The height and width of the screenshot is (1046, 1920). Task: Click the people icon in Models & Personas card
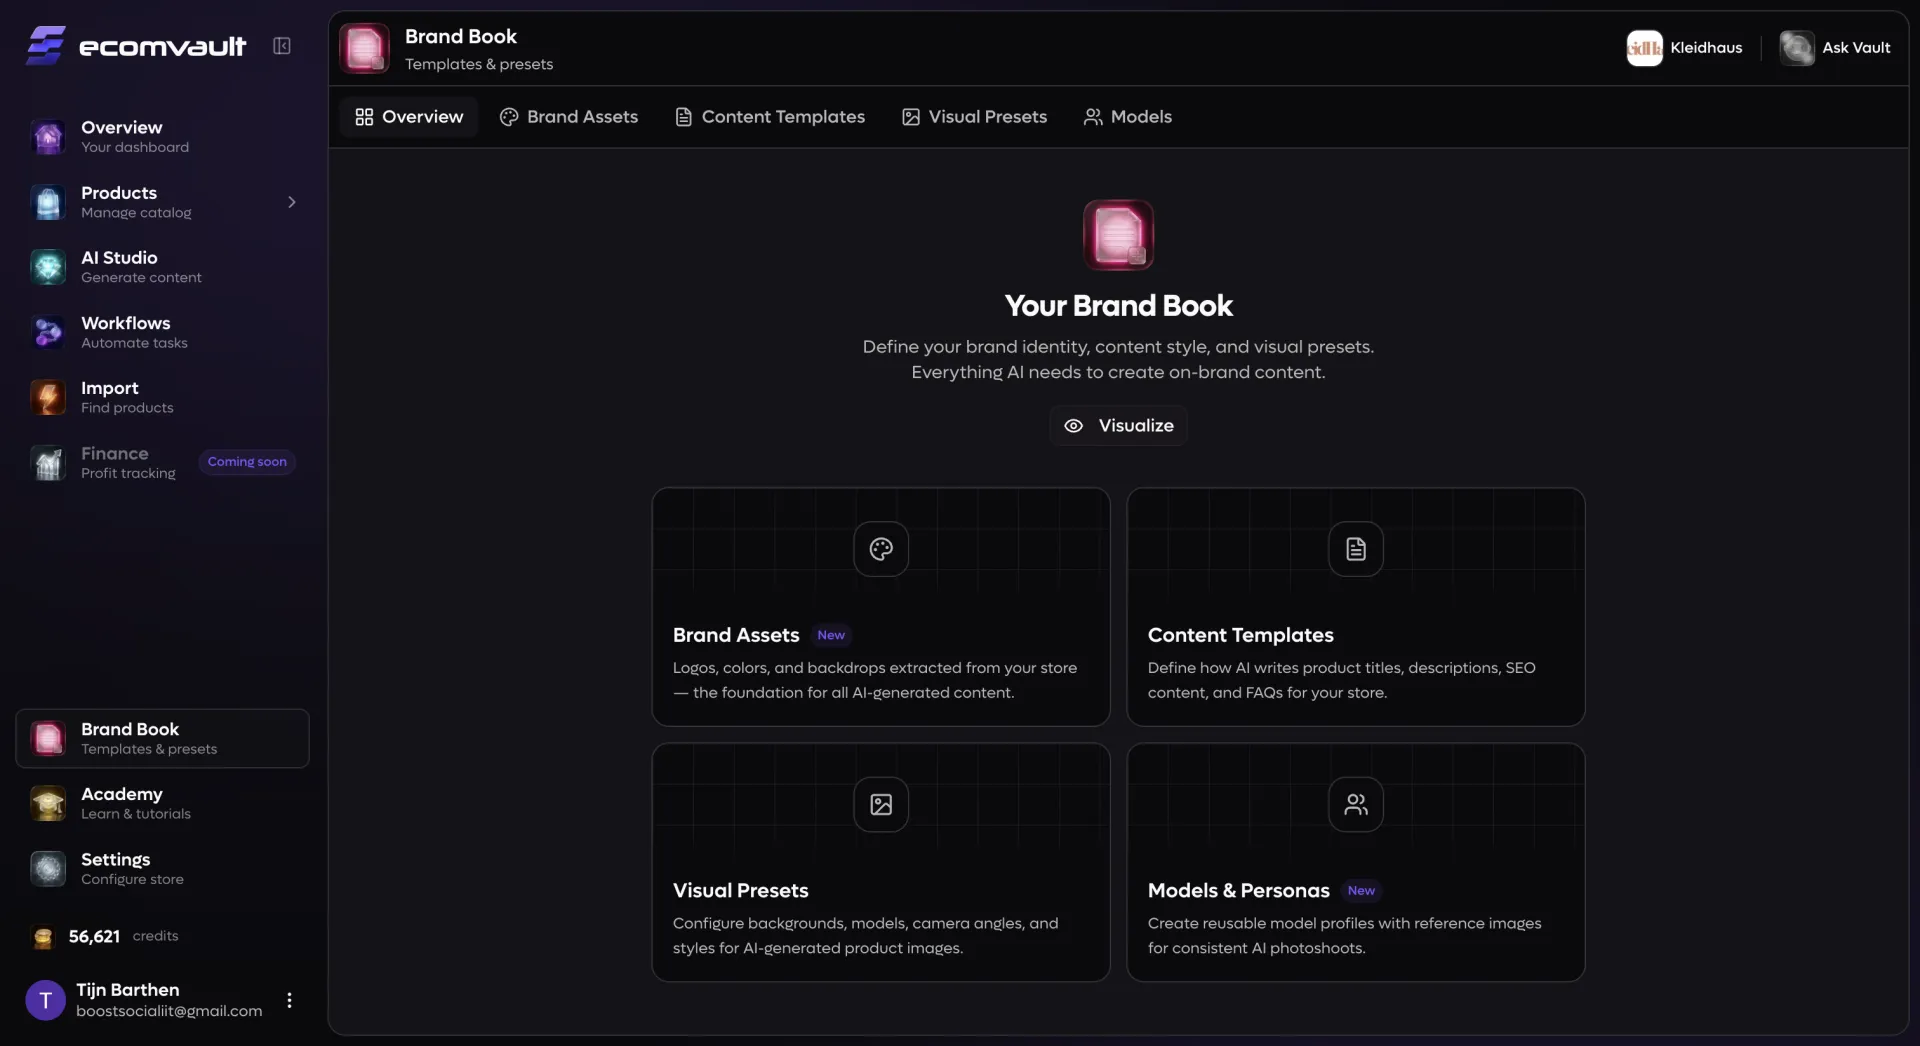[x=1355, y=804]
